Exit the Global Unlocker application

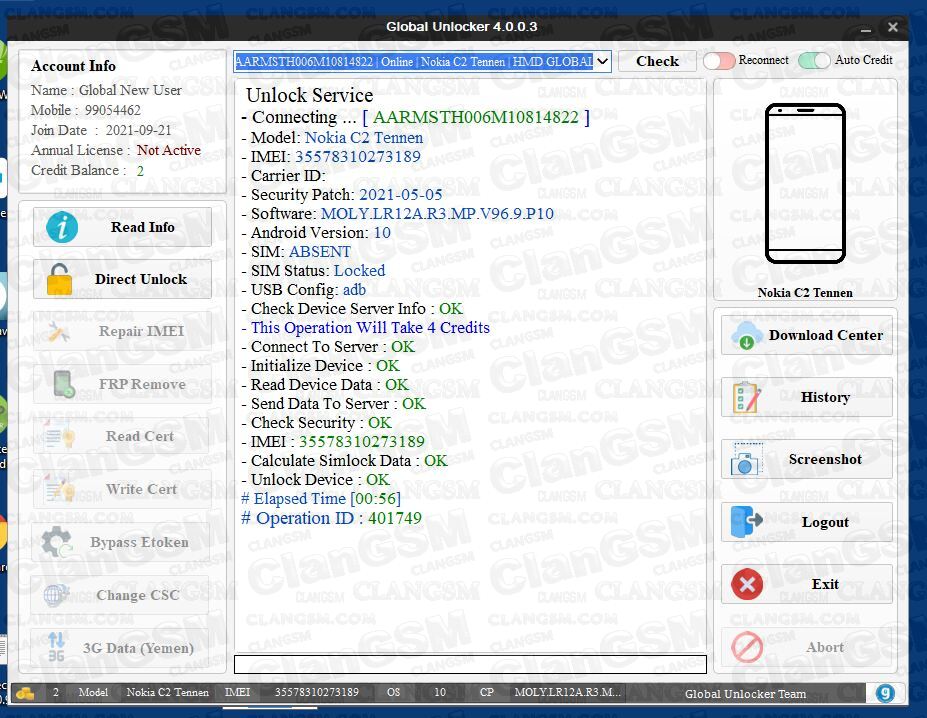[806, 584]
